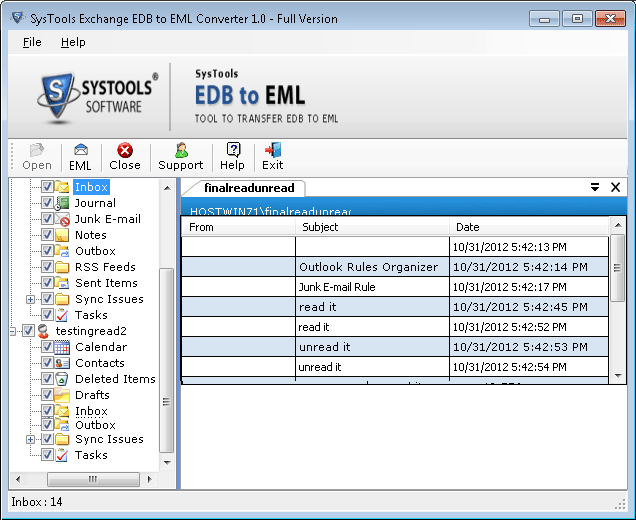The height and width of the screenshot is (520, 636).
Task: Click the Drafts folder icon
Action: 62,395
